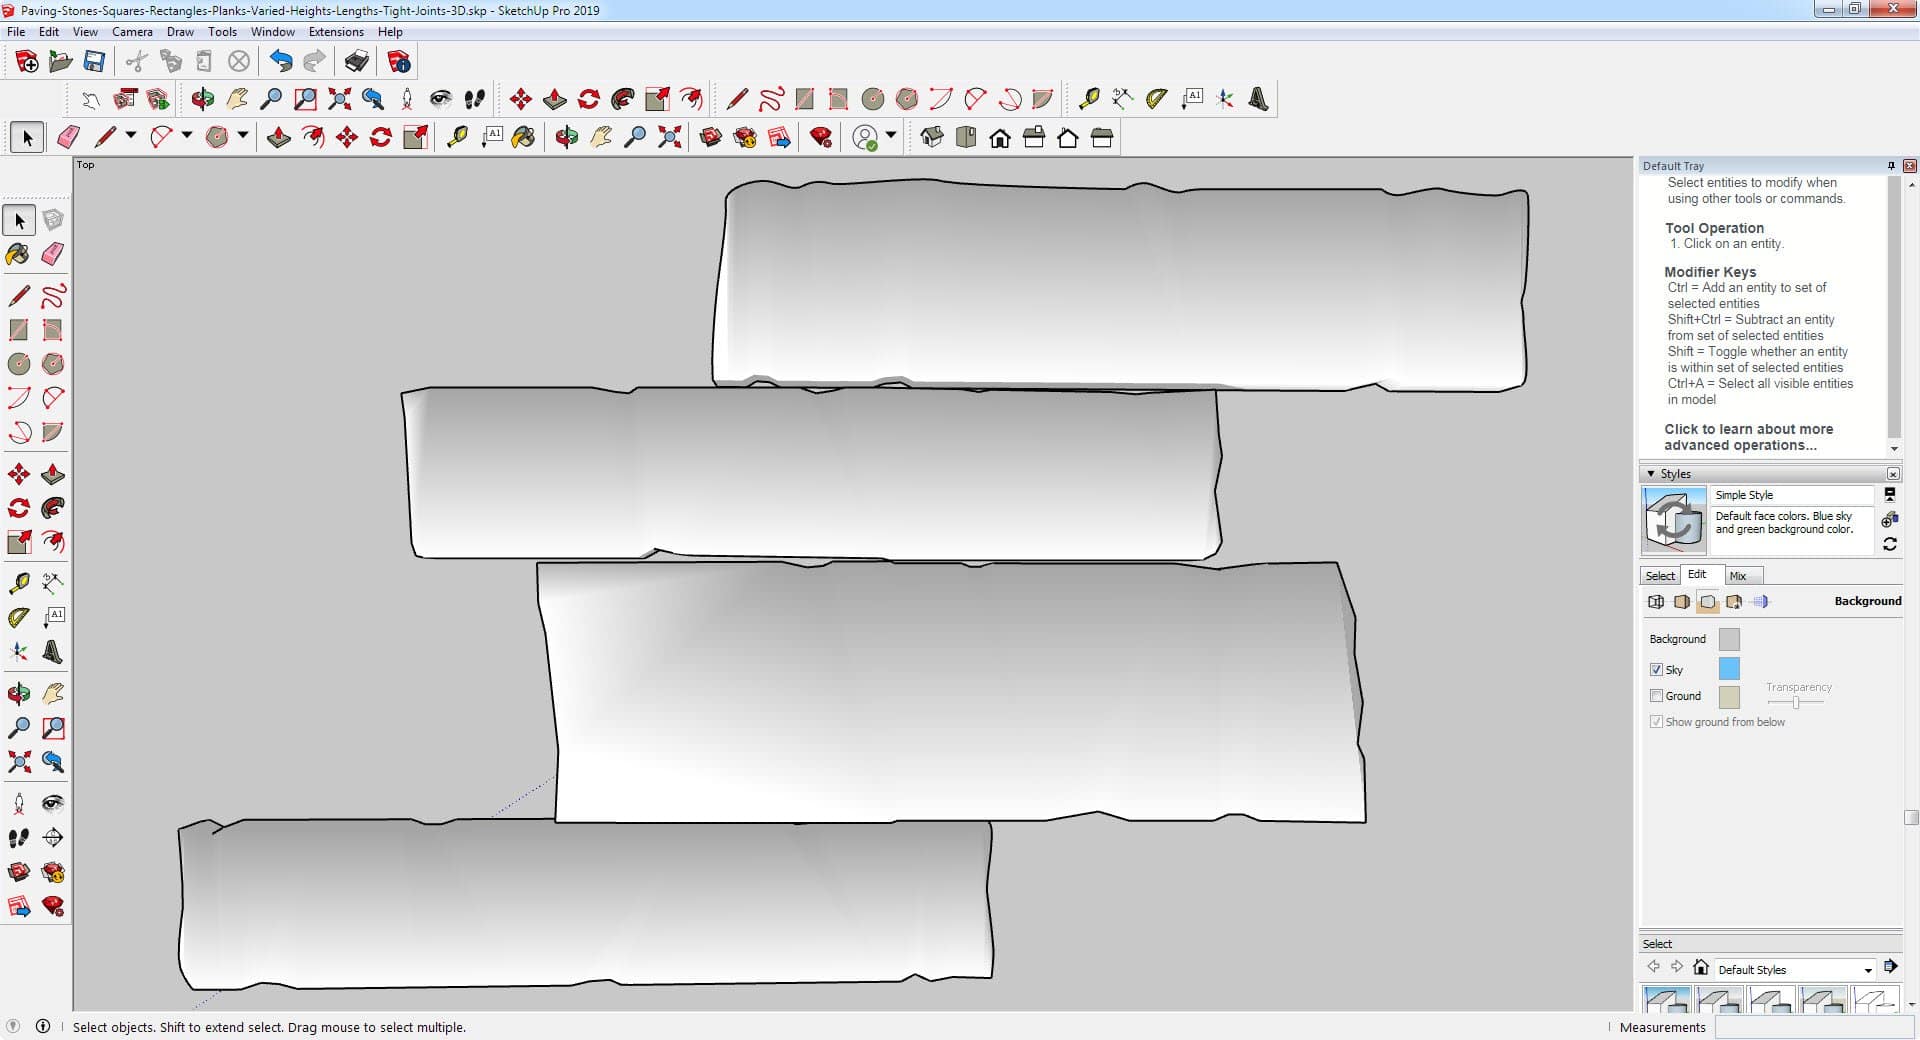Click the Print icon in the toolbar
Screen dimensions: 1920x1040
pos(356,62)
